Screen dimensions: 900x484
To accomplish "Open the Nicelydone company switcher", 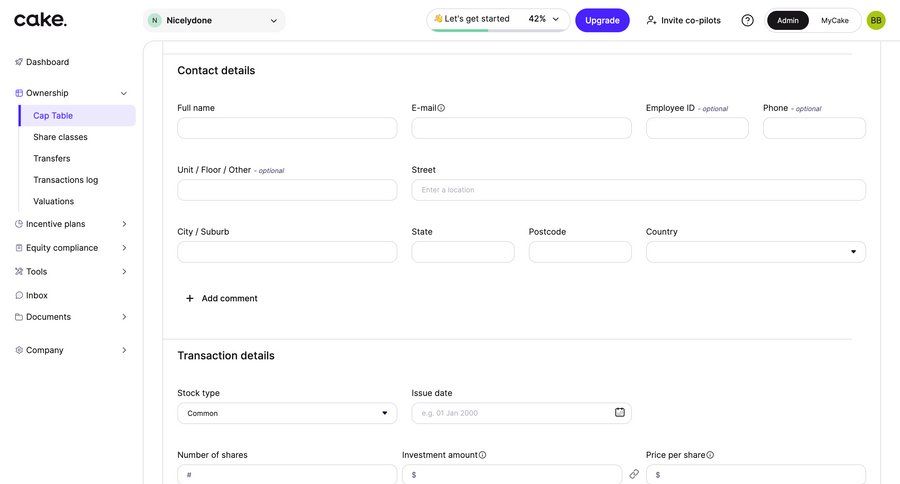I will click(x=214, y=20).
